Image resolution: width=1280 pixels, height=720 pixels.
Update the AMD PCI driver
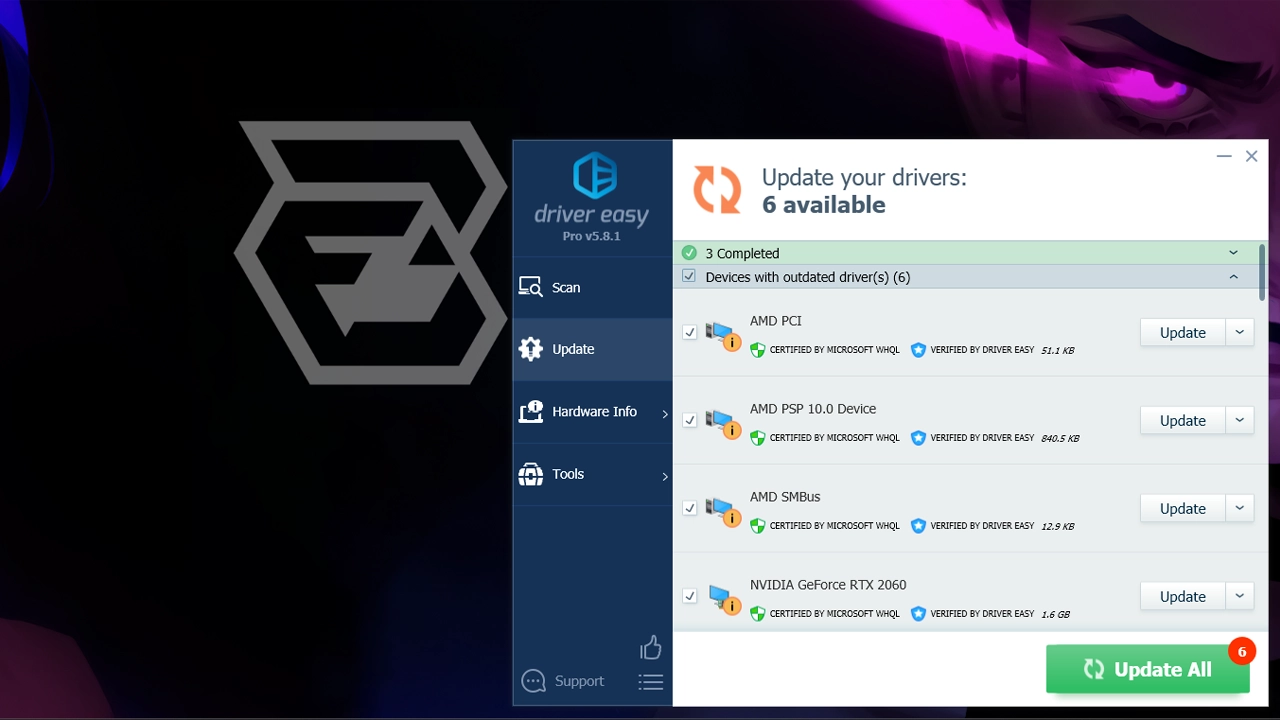tap(1183, 332)
